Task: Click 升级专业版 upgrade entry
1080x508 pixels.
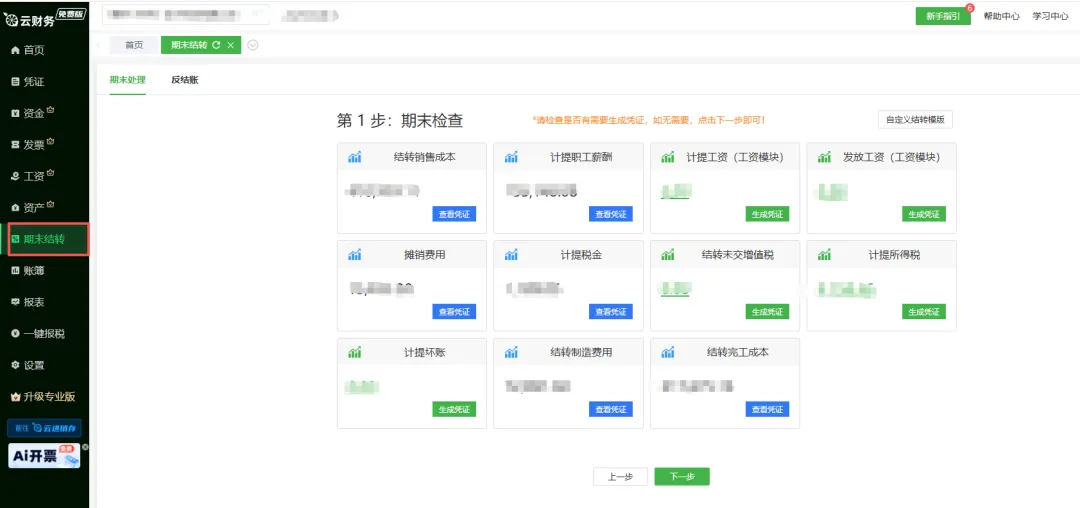Action: coord(44,397)
